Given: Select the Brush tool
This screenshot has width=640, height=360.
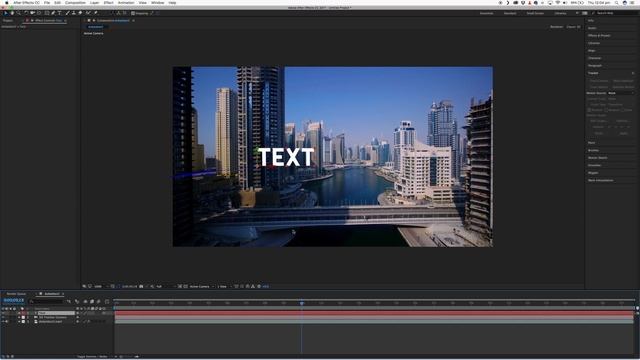Looking at the screenshot, I should click(67, 13).
